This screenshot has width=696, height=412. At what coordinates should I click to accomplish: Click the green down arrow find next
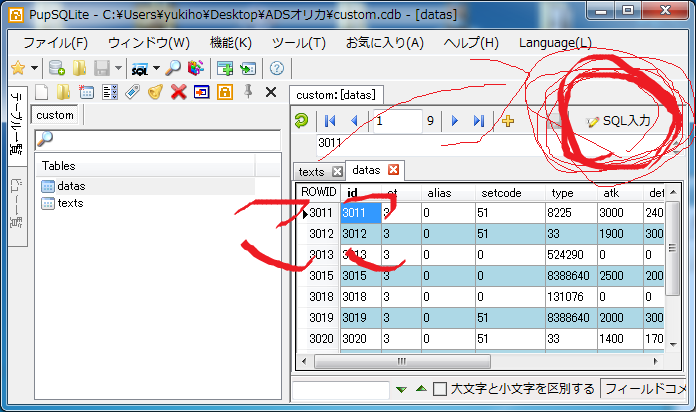coord(401,389)
